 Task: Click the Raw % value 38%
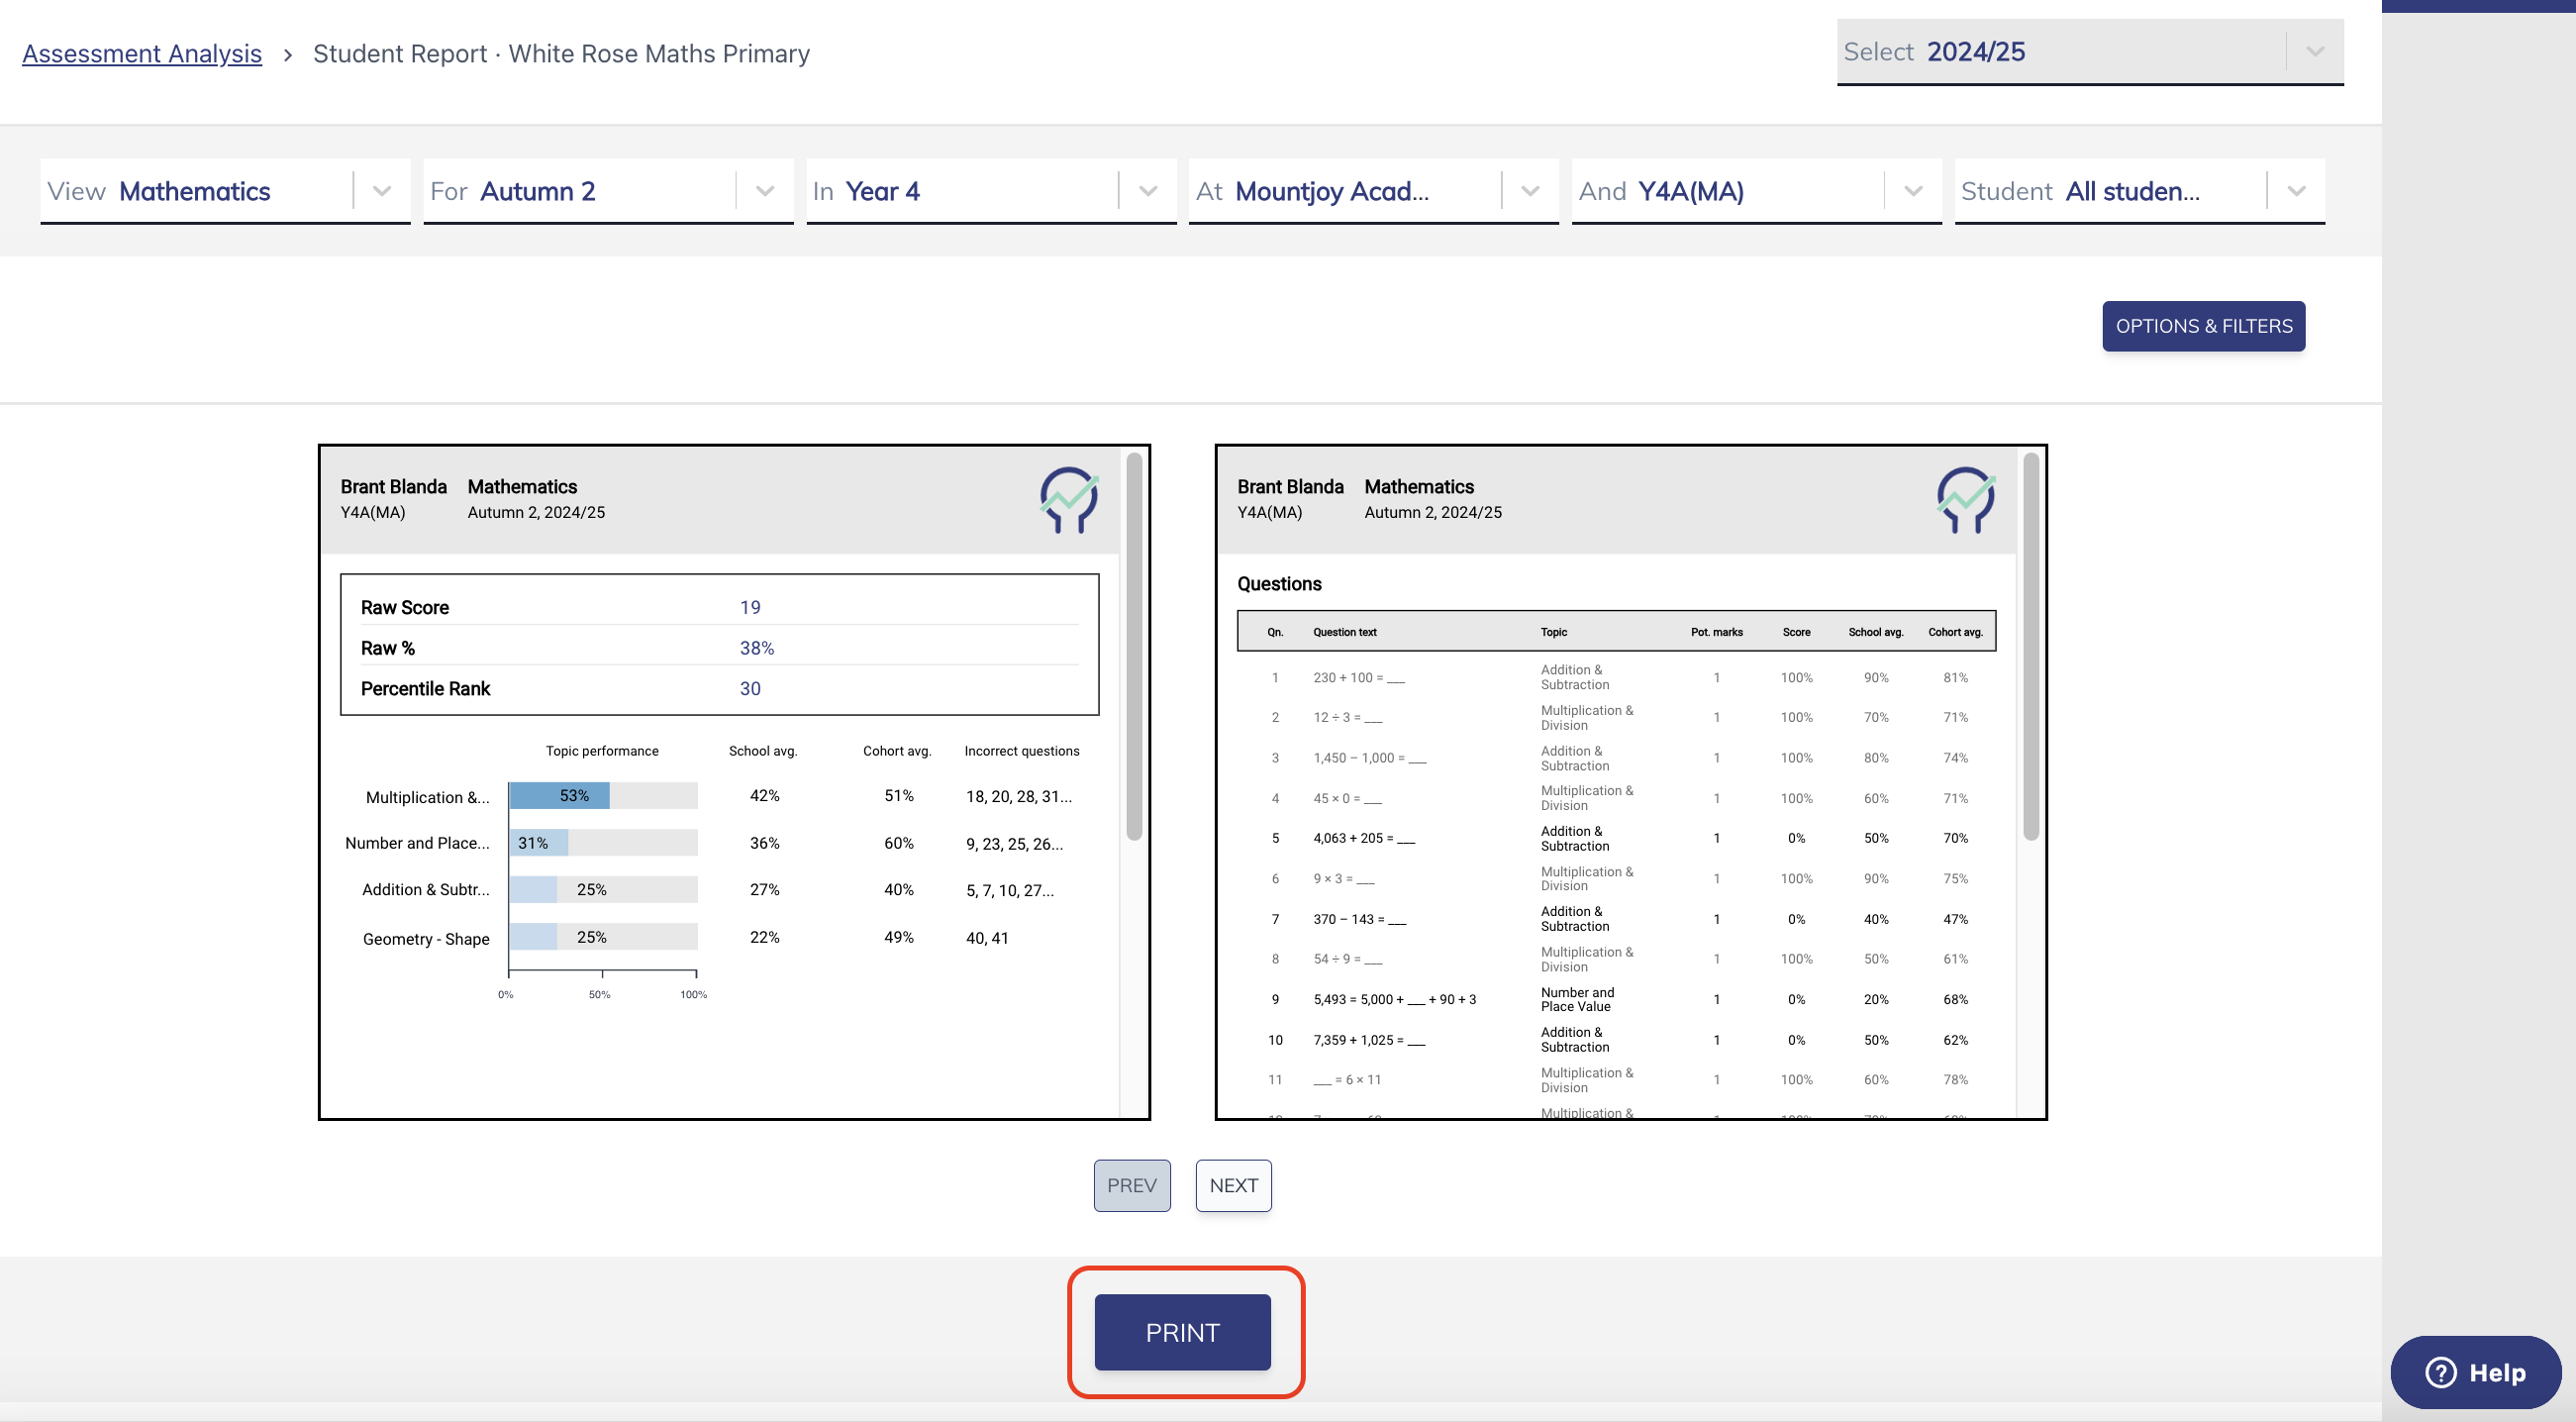(757, 648)
